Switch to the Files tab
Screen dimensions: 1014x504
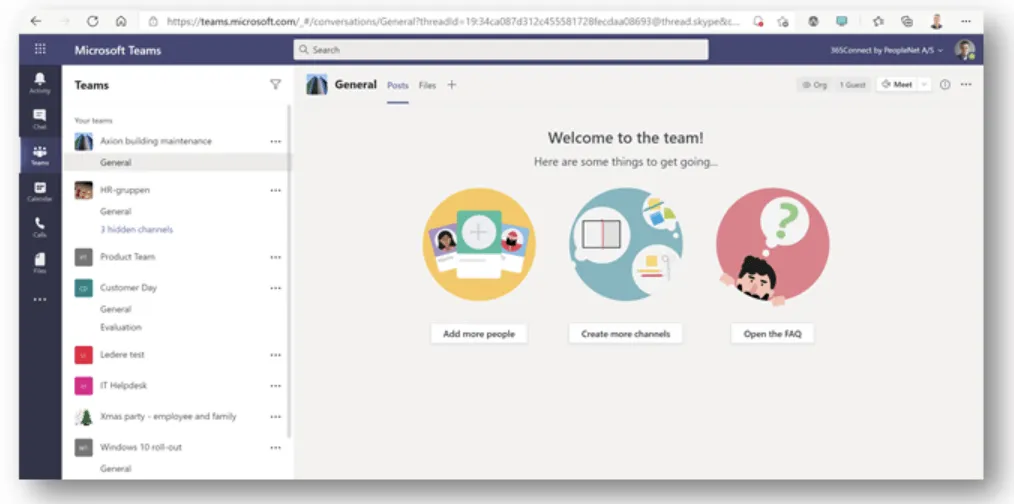(427, 85)
